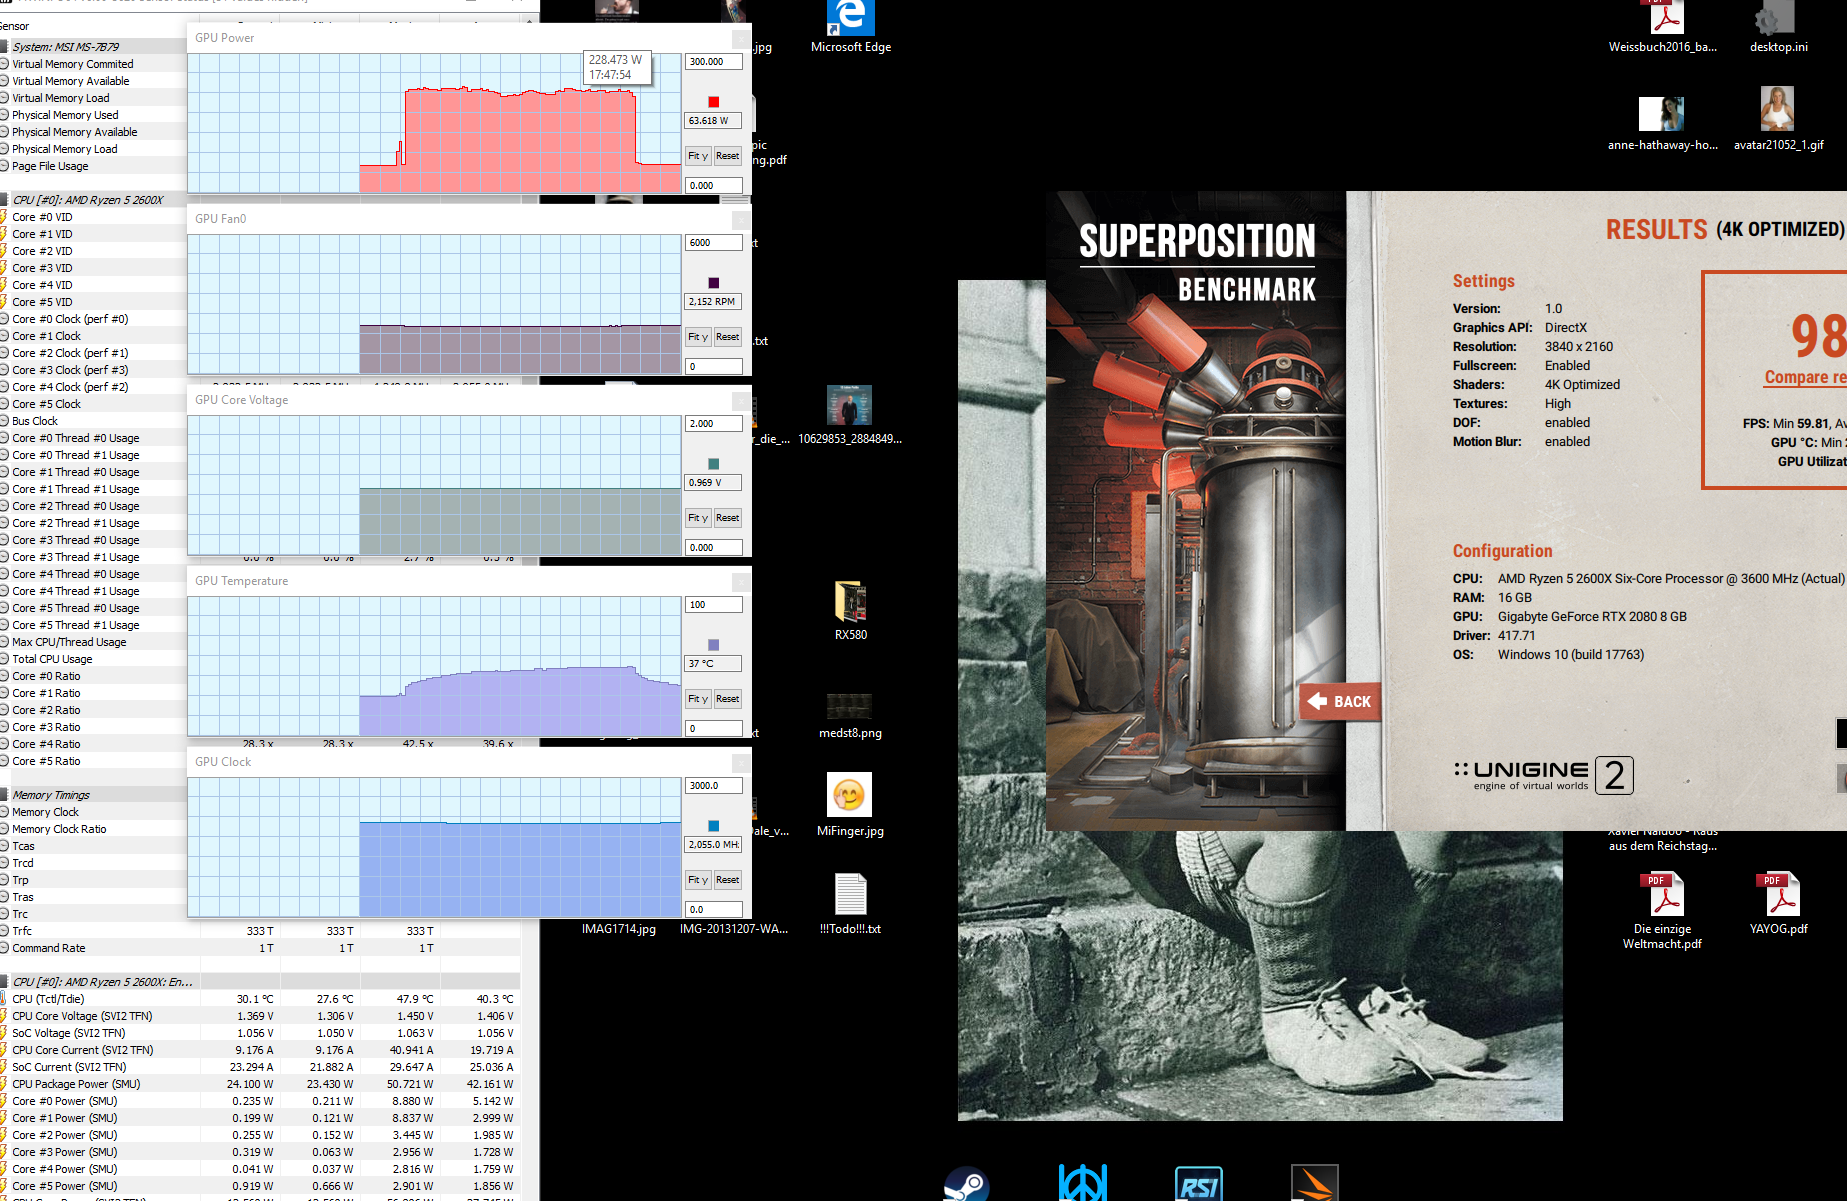The image size is (1847, 1201).
Task: Select the CPU Package Power (SMU) row
Action: pos(260,1084)
